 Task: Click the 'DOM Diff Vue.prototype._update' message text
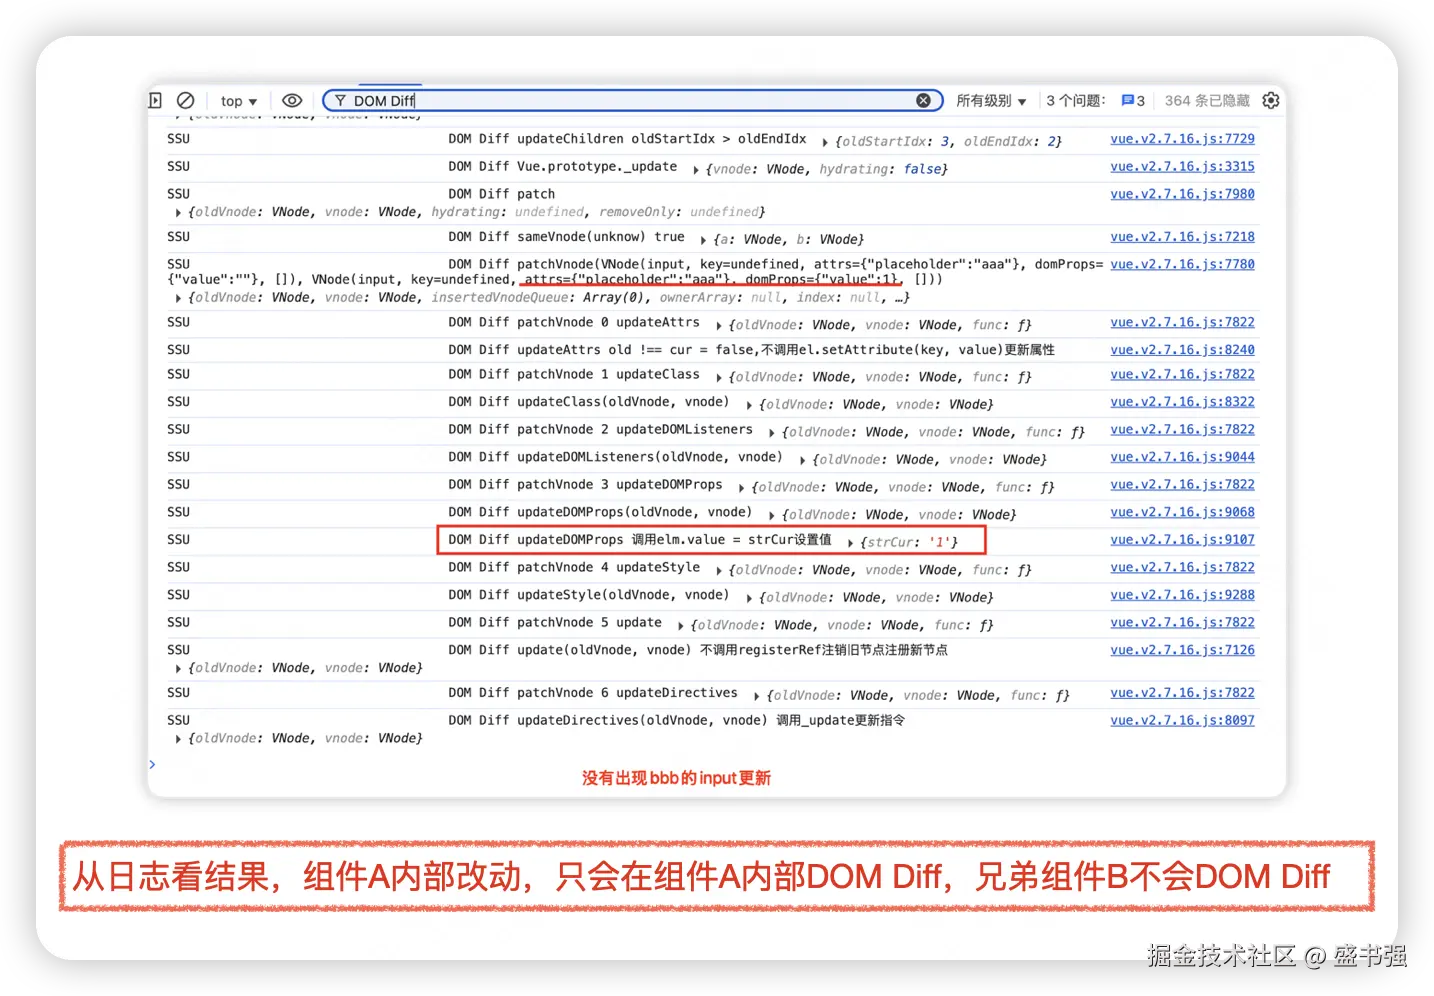pyautogui.click(x=562, y=167)
